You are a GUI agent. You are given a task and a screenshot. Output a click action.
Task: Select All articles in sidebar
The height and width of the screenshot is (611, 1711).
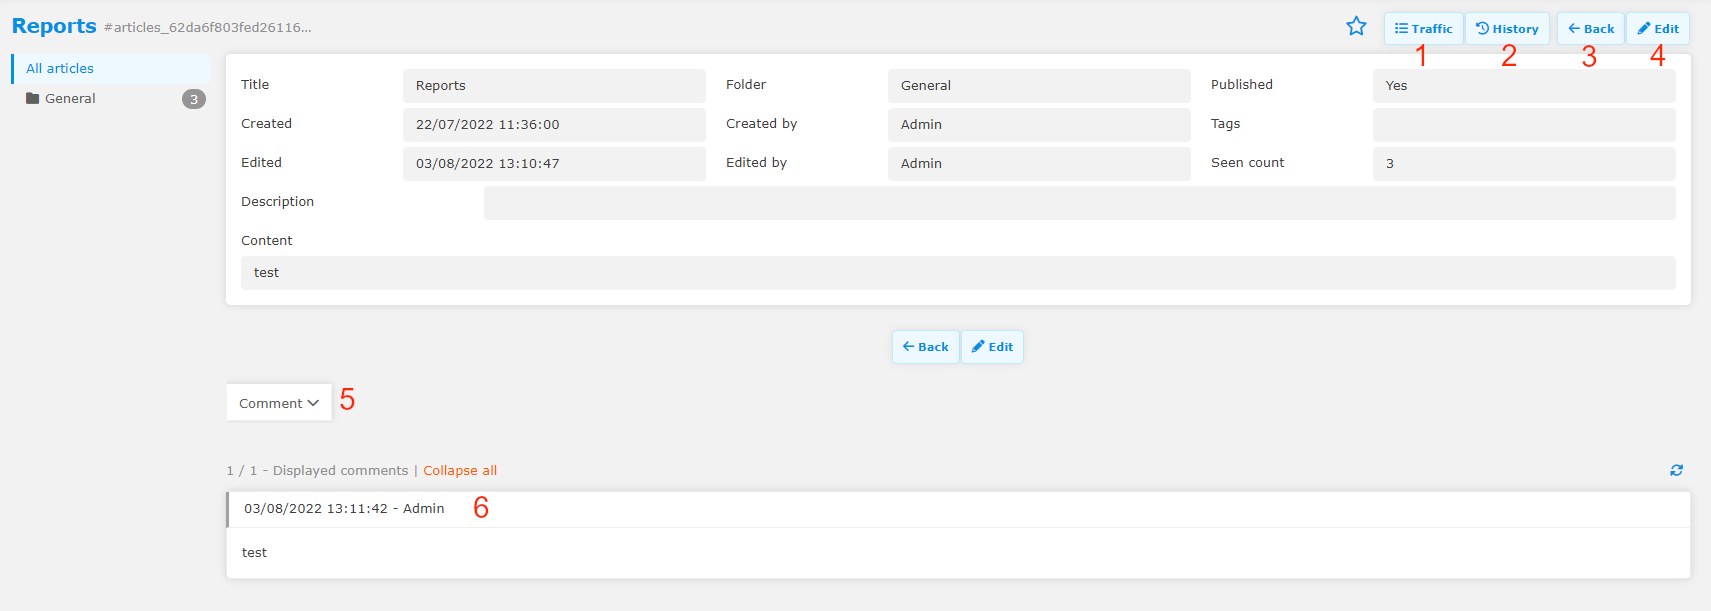pos(60,68)
